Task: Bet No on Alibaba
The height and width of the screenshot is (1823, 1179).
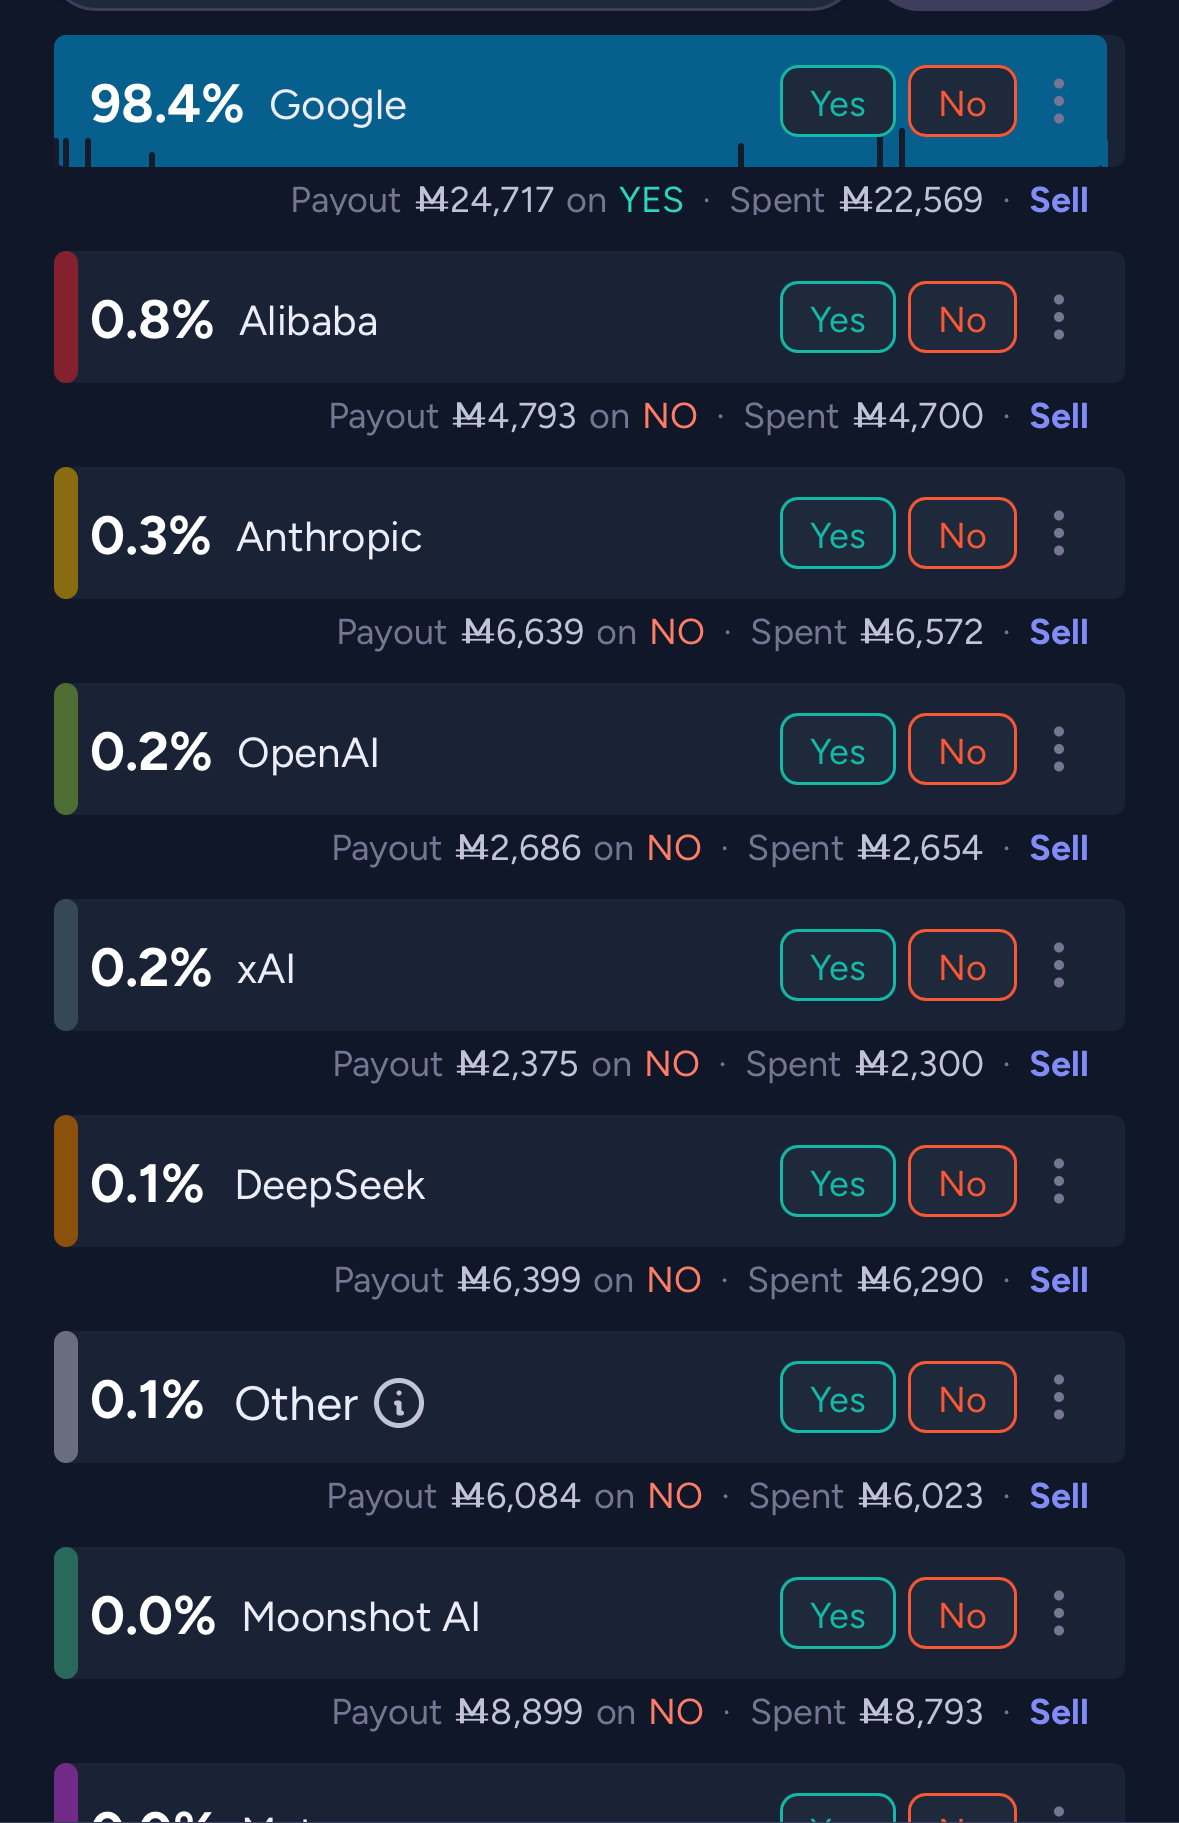Action: [x=962, y=318]
